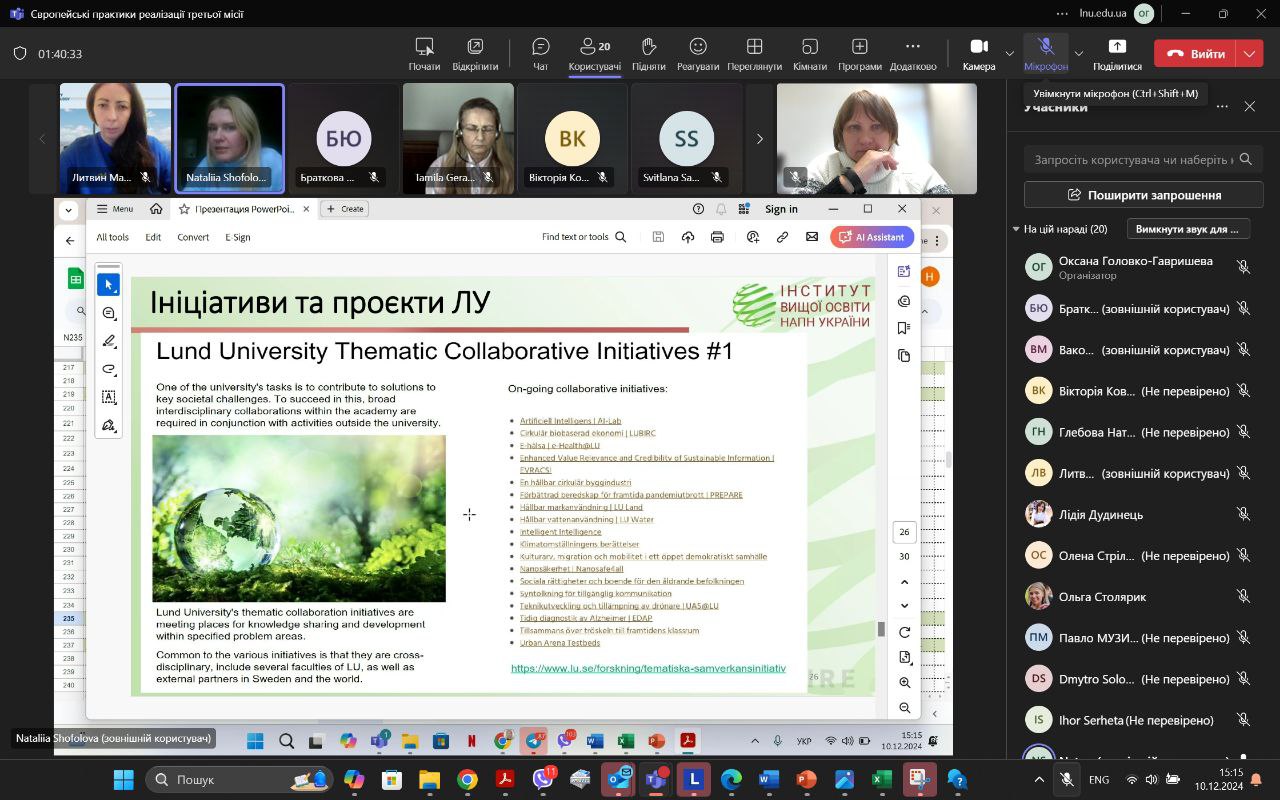Select the freehand draw tool in shared Acrobat

tap(108, 369)
